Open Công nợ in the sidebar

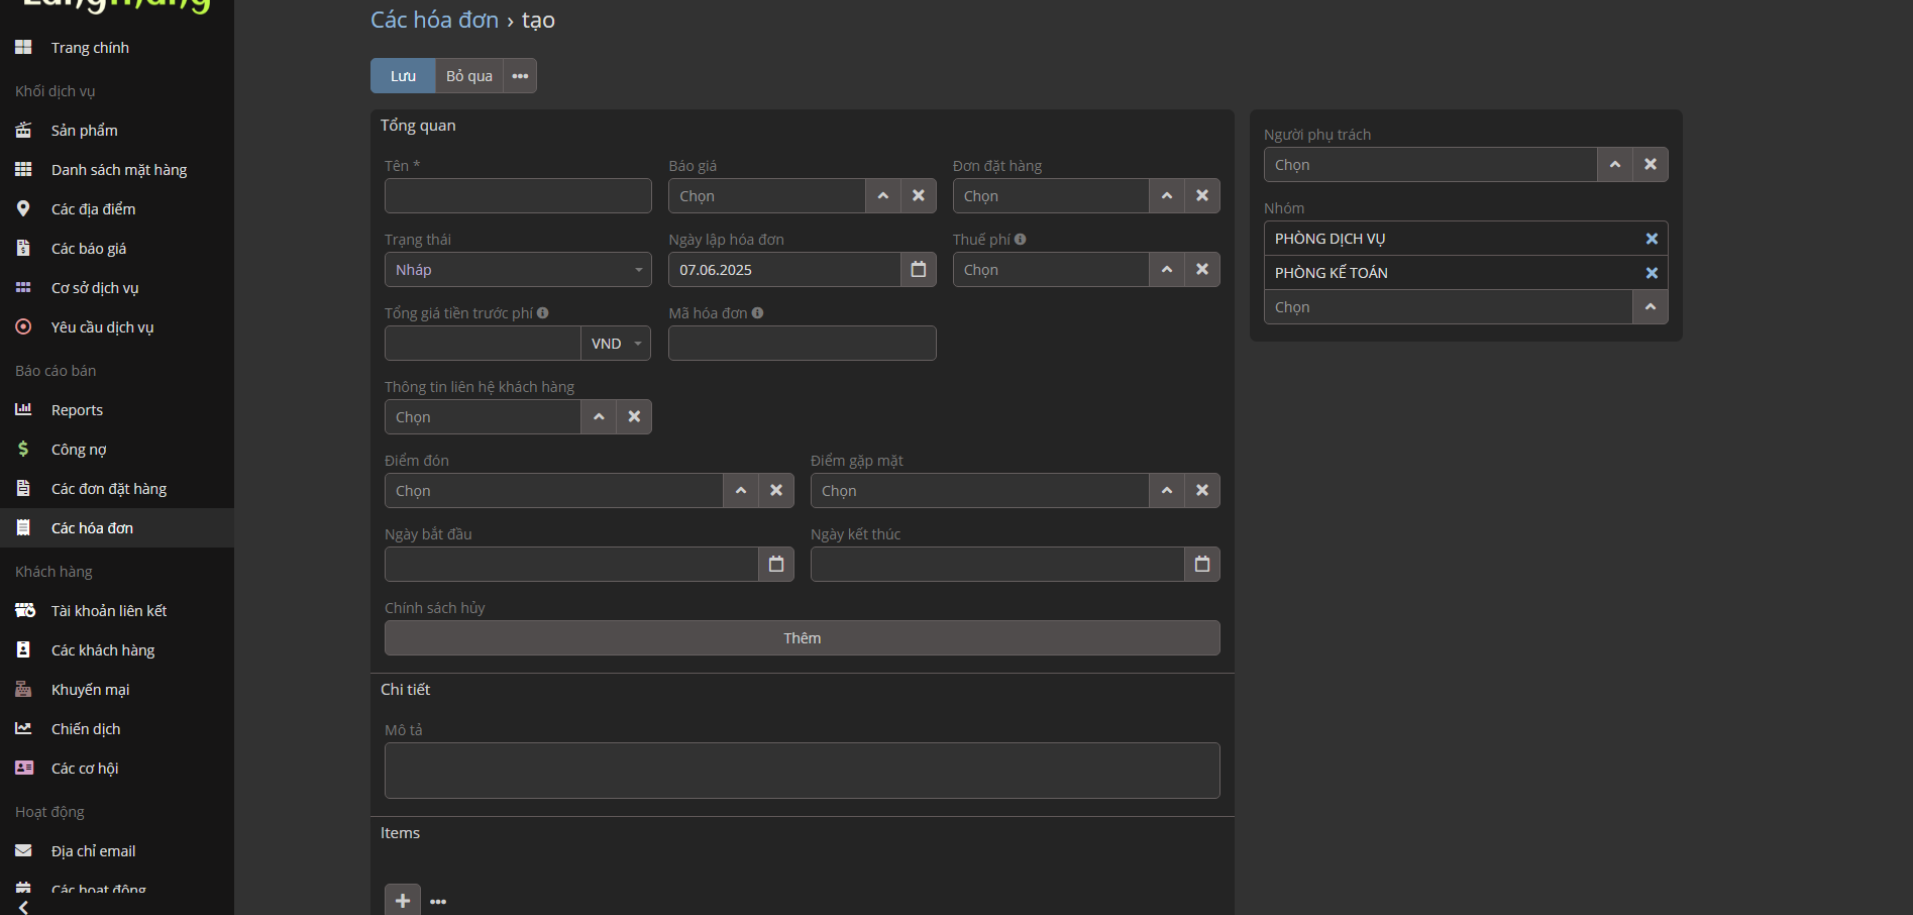78,450
